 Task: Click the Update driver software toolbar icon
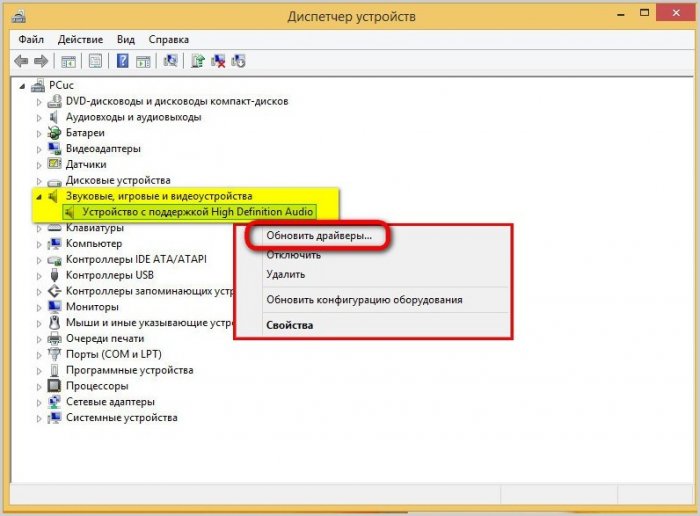tap(198, 61)
